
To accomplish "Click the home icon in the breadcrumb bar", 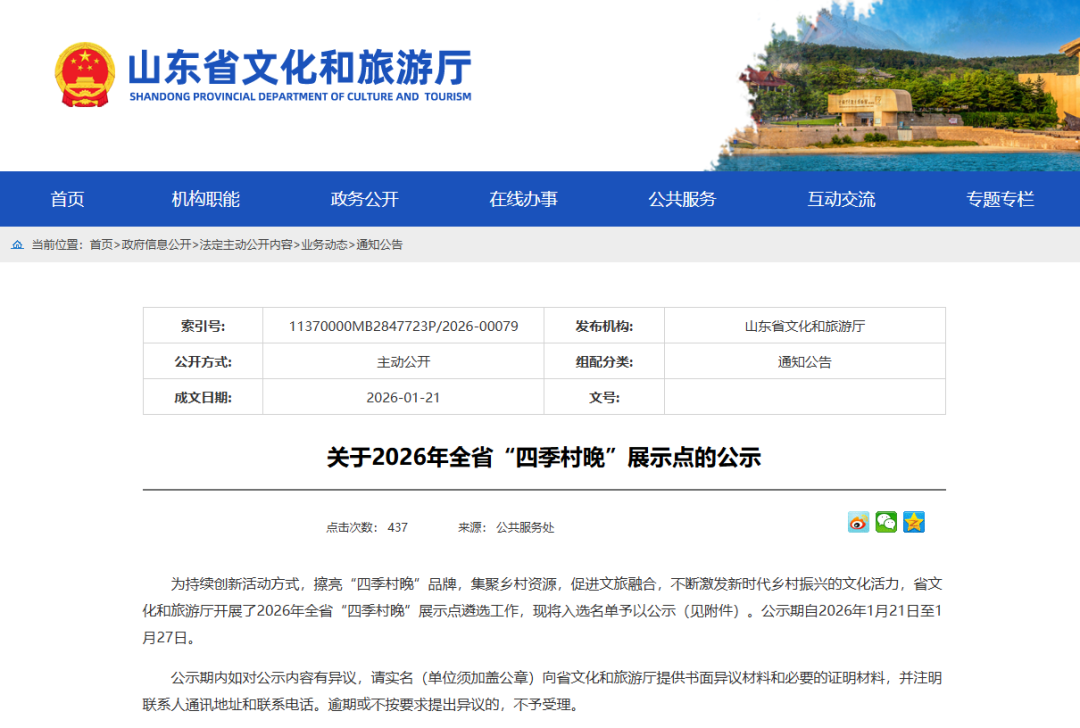I will [18, 242].
